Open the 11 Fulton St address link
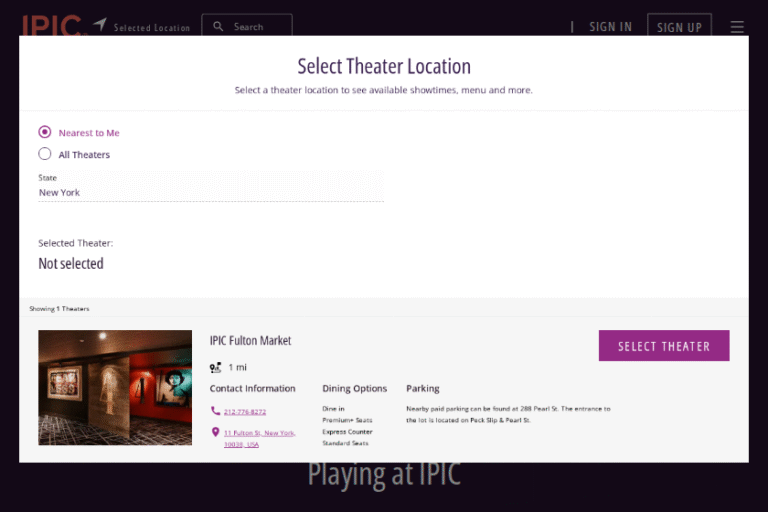 point(259,433)
